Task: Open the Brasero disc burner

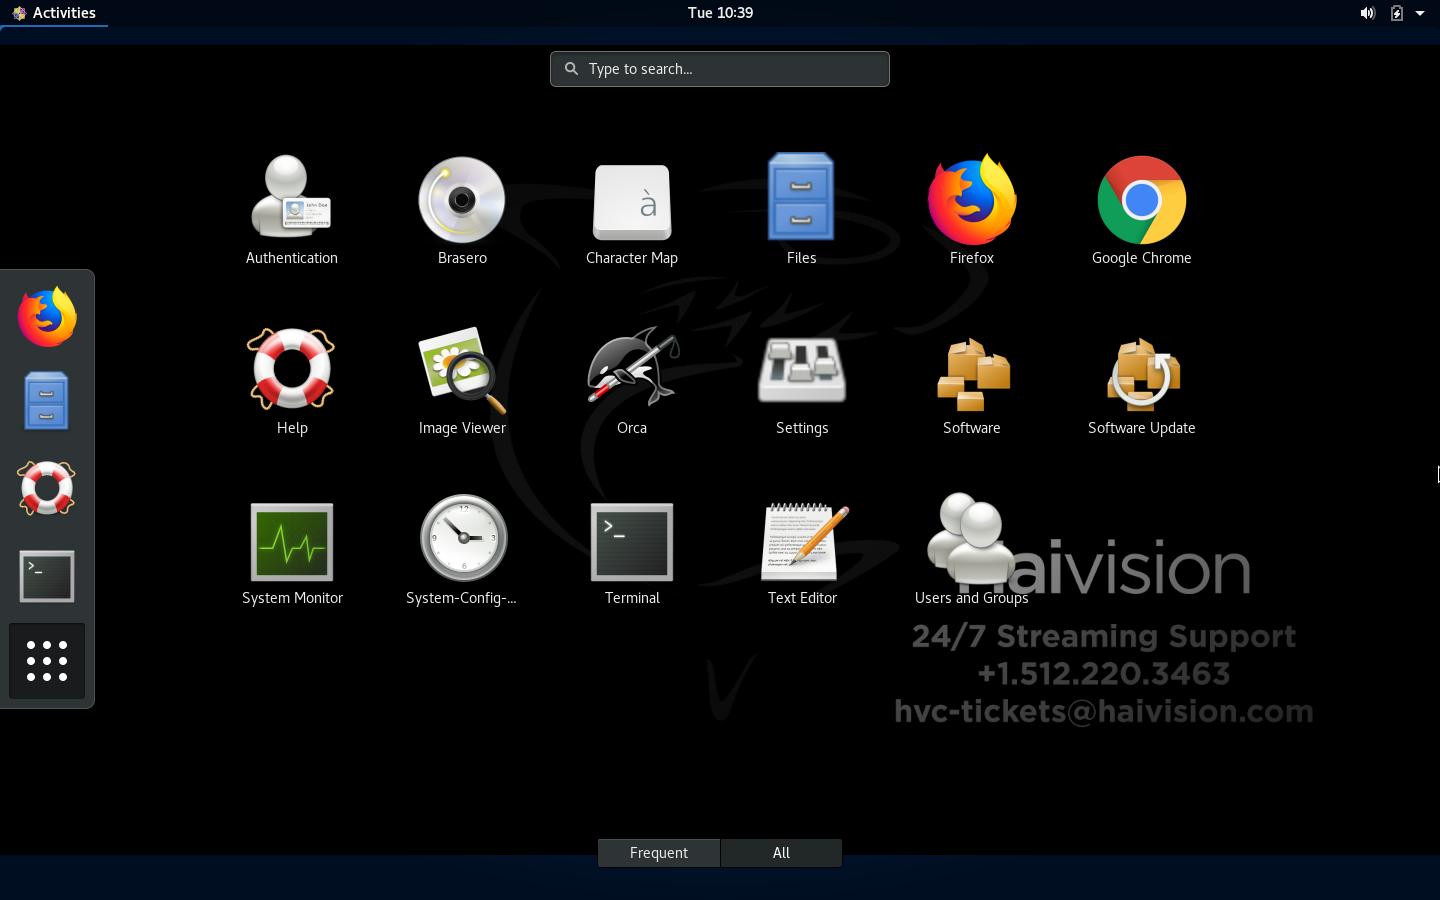Action: tap(461, 200)
